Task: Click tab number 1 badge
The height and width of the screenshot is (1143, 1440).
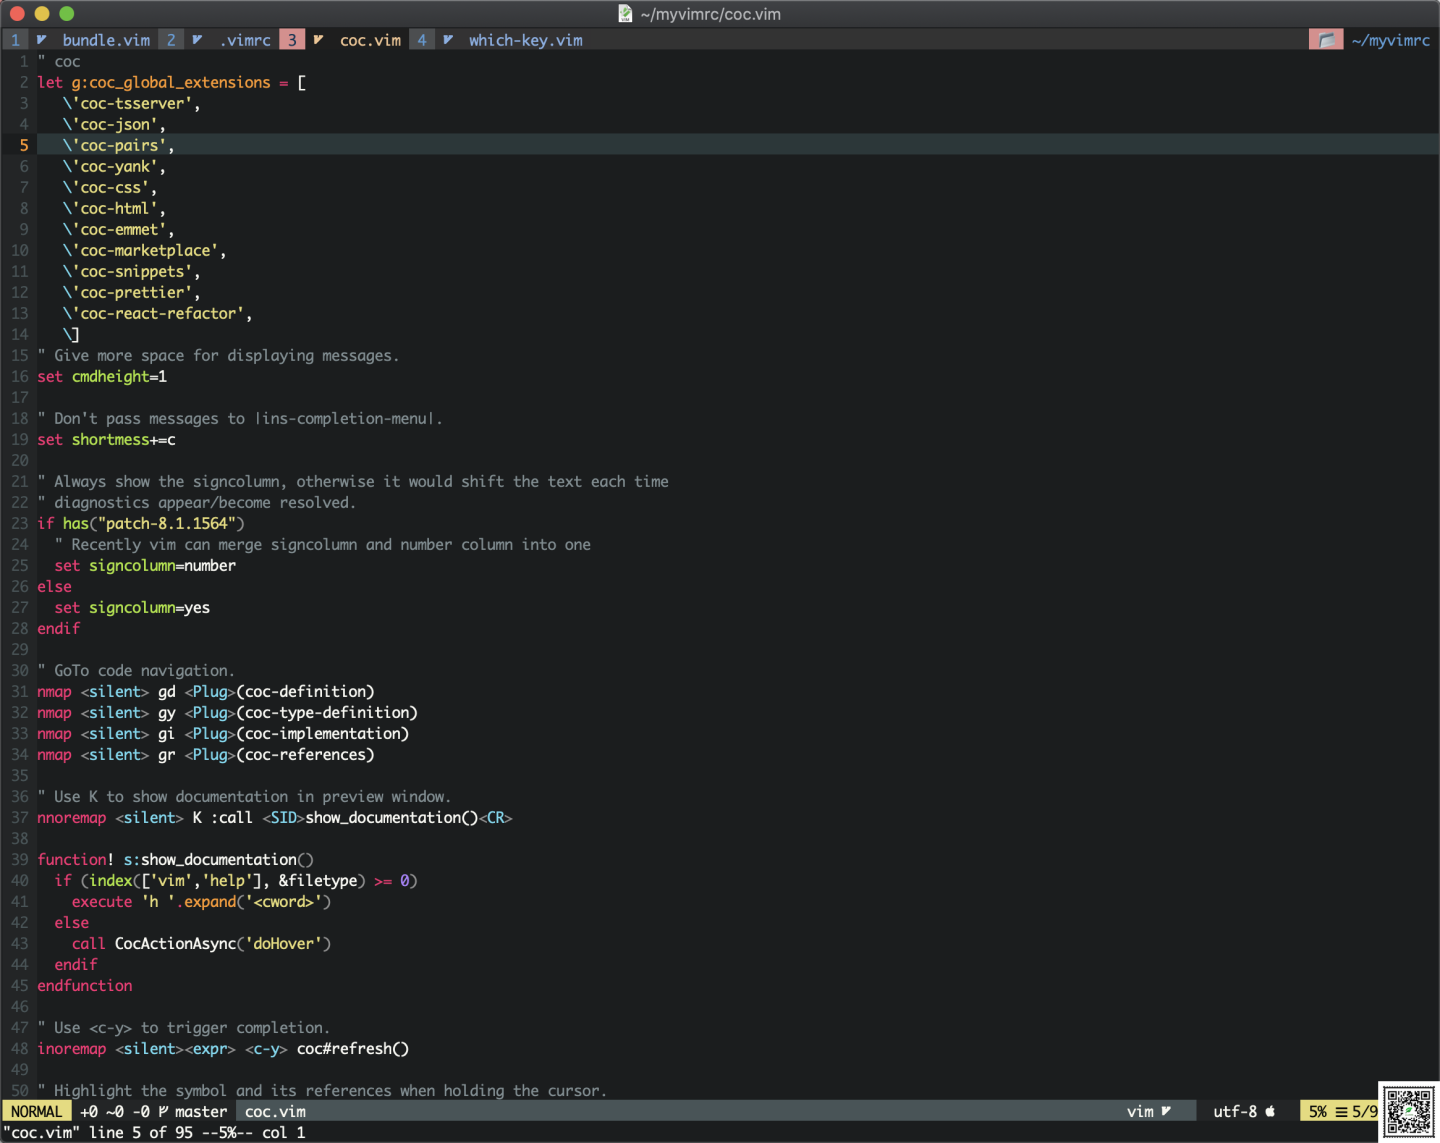Action: click(x=15, y=40)
